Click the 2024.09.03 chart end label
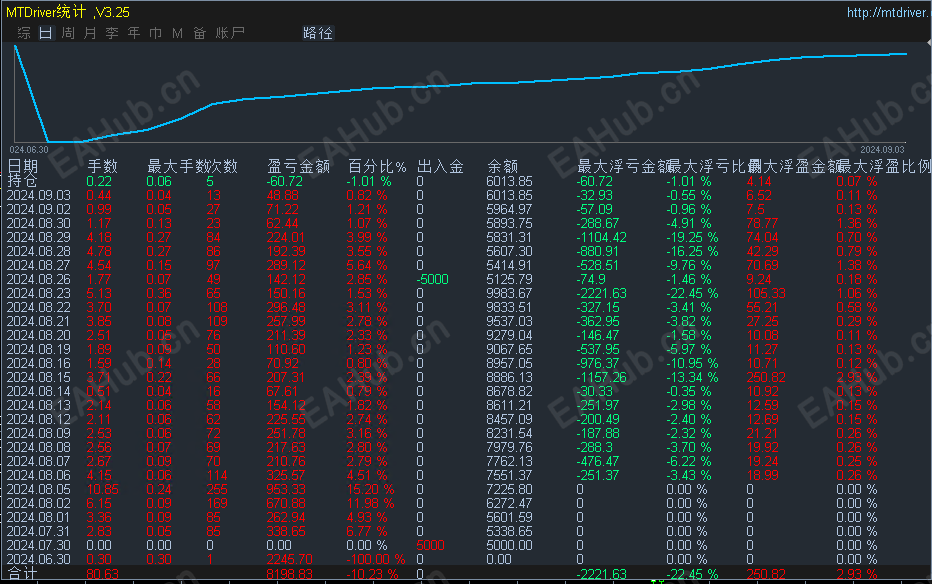This screenshot has height=584, width=932. click(x=882, y=150)
